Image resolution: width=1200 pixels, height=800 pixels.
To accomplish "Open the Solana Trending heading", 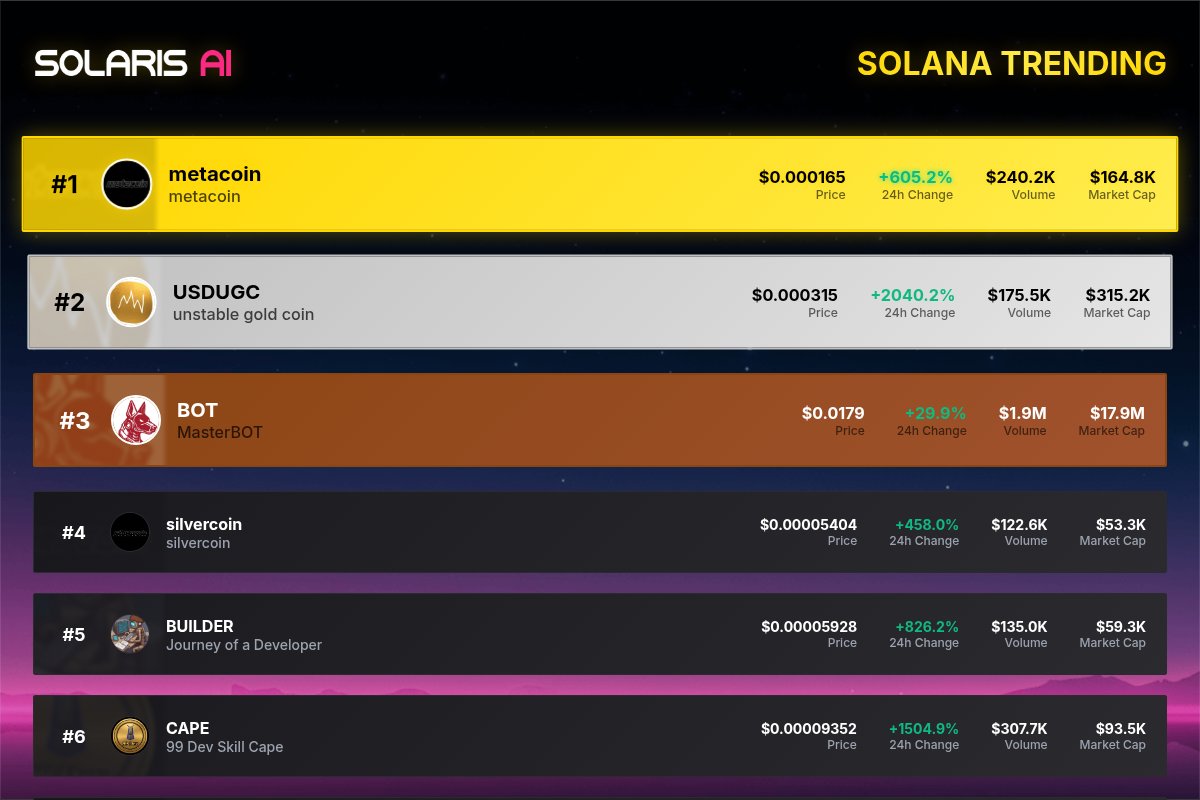I will (x=1011, y=63).
